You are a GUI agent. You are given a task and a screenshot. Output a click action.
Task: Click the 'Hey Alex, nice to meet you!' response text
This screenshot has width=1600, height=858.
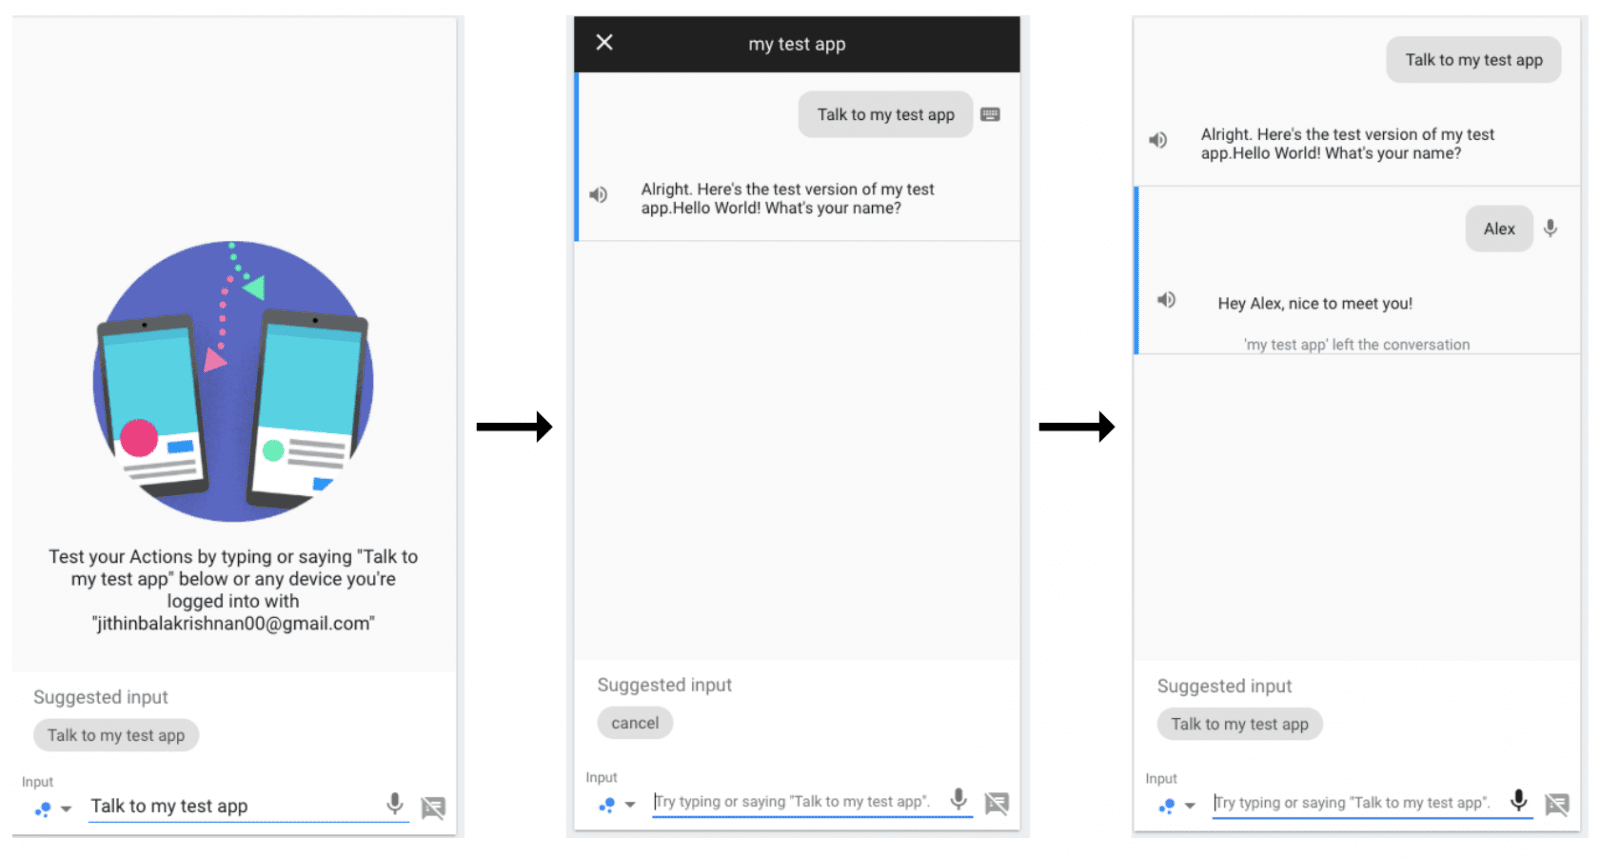coord(1315,304)
